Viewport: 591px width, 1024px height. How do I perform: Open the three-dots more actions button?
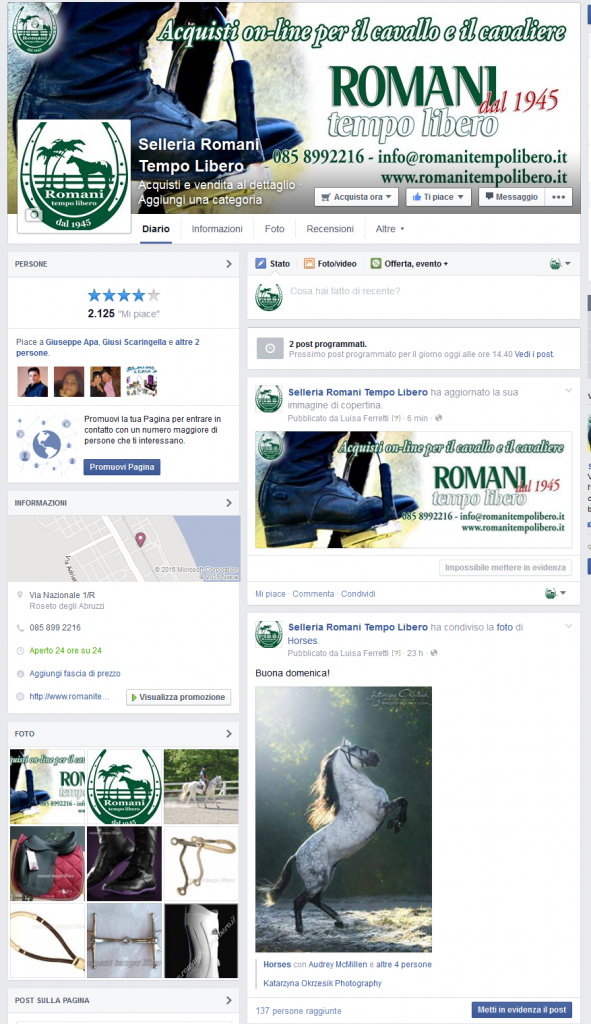tap(558, 197)
